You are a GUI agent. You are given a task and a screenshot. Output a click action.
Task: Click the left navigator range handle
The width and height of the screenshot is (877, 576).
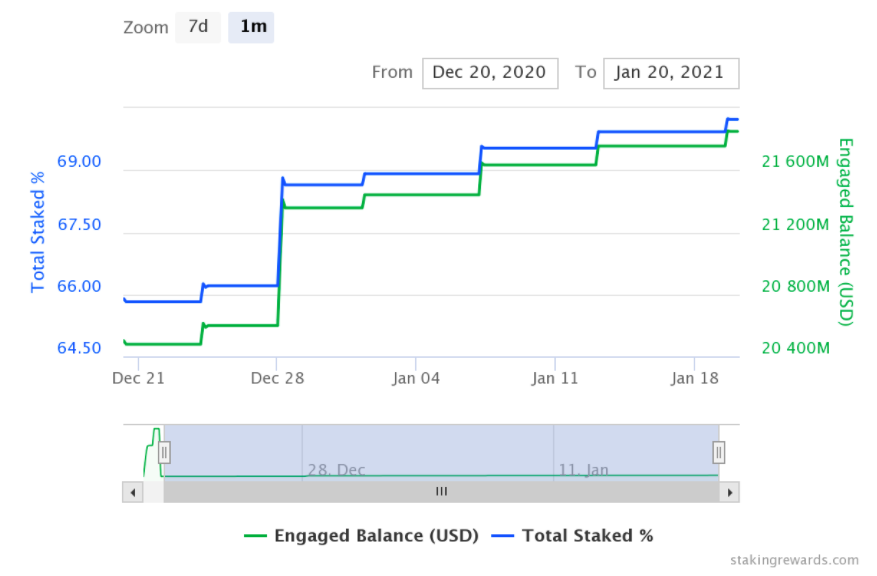(x=164, y=452)
